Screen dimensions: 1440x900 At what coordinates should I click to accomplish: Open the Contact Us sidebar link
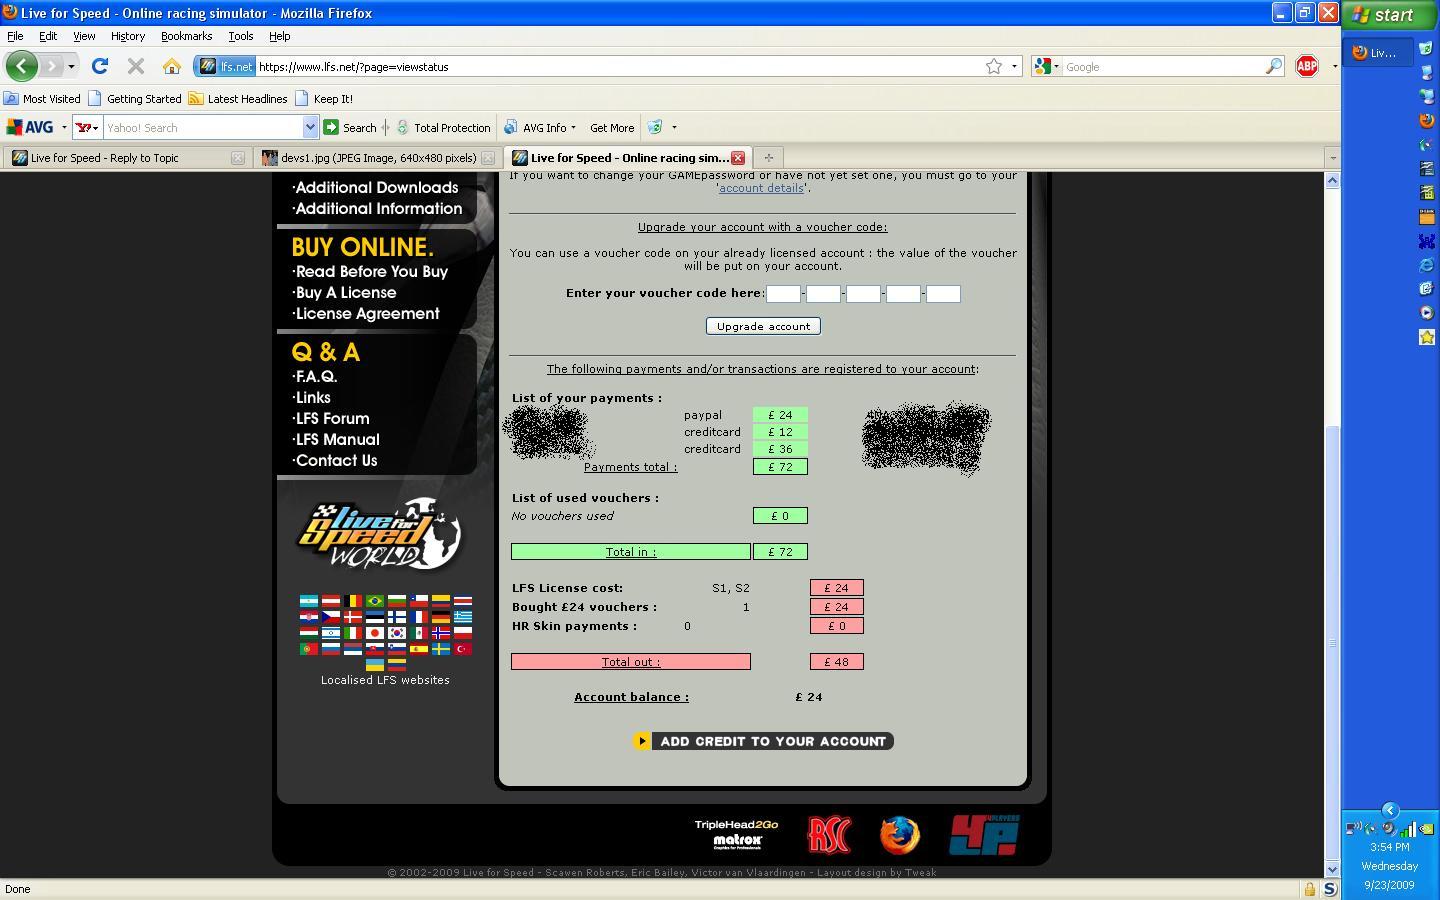[x=335, y=461]
